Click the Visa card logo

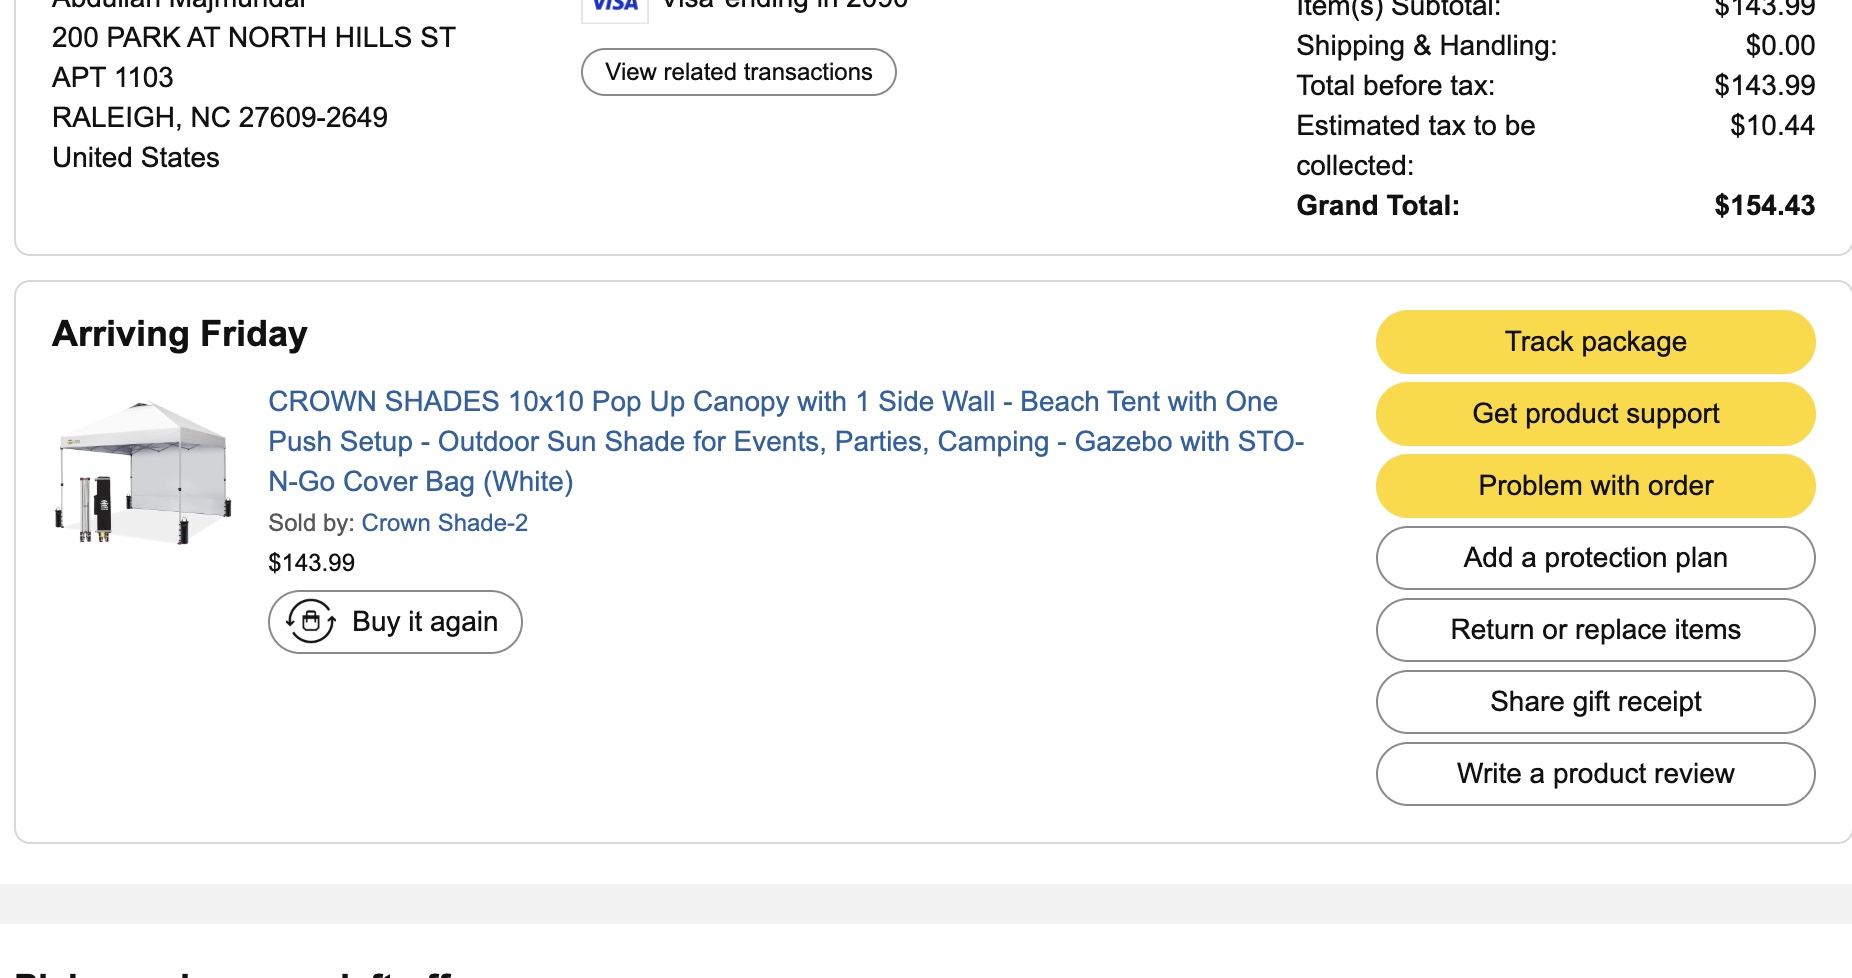[615, 6]
